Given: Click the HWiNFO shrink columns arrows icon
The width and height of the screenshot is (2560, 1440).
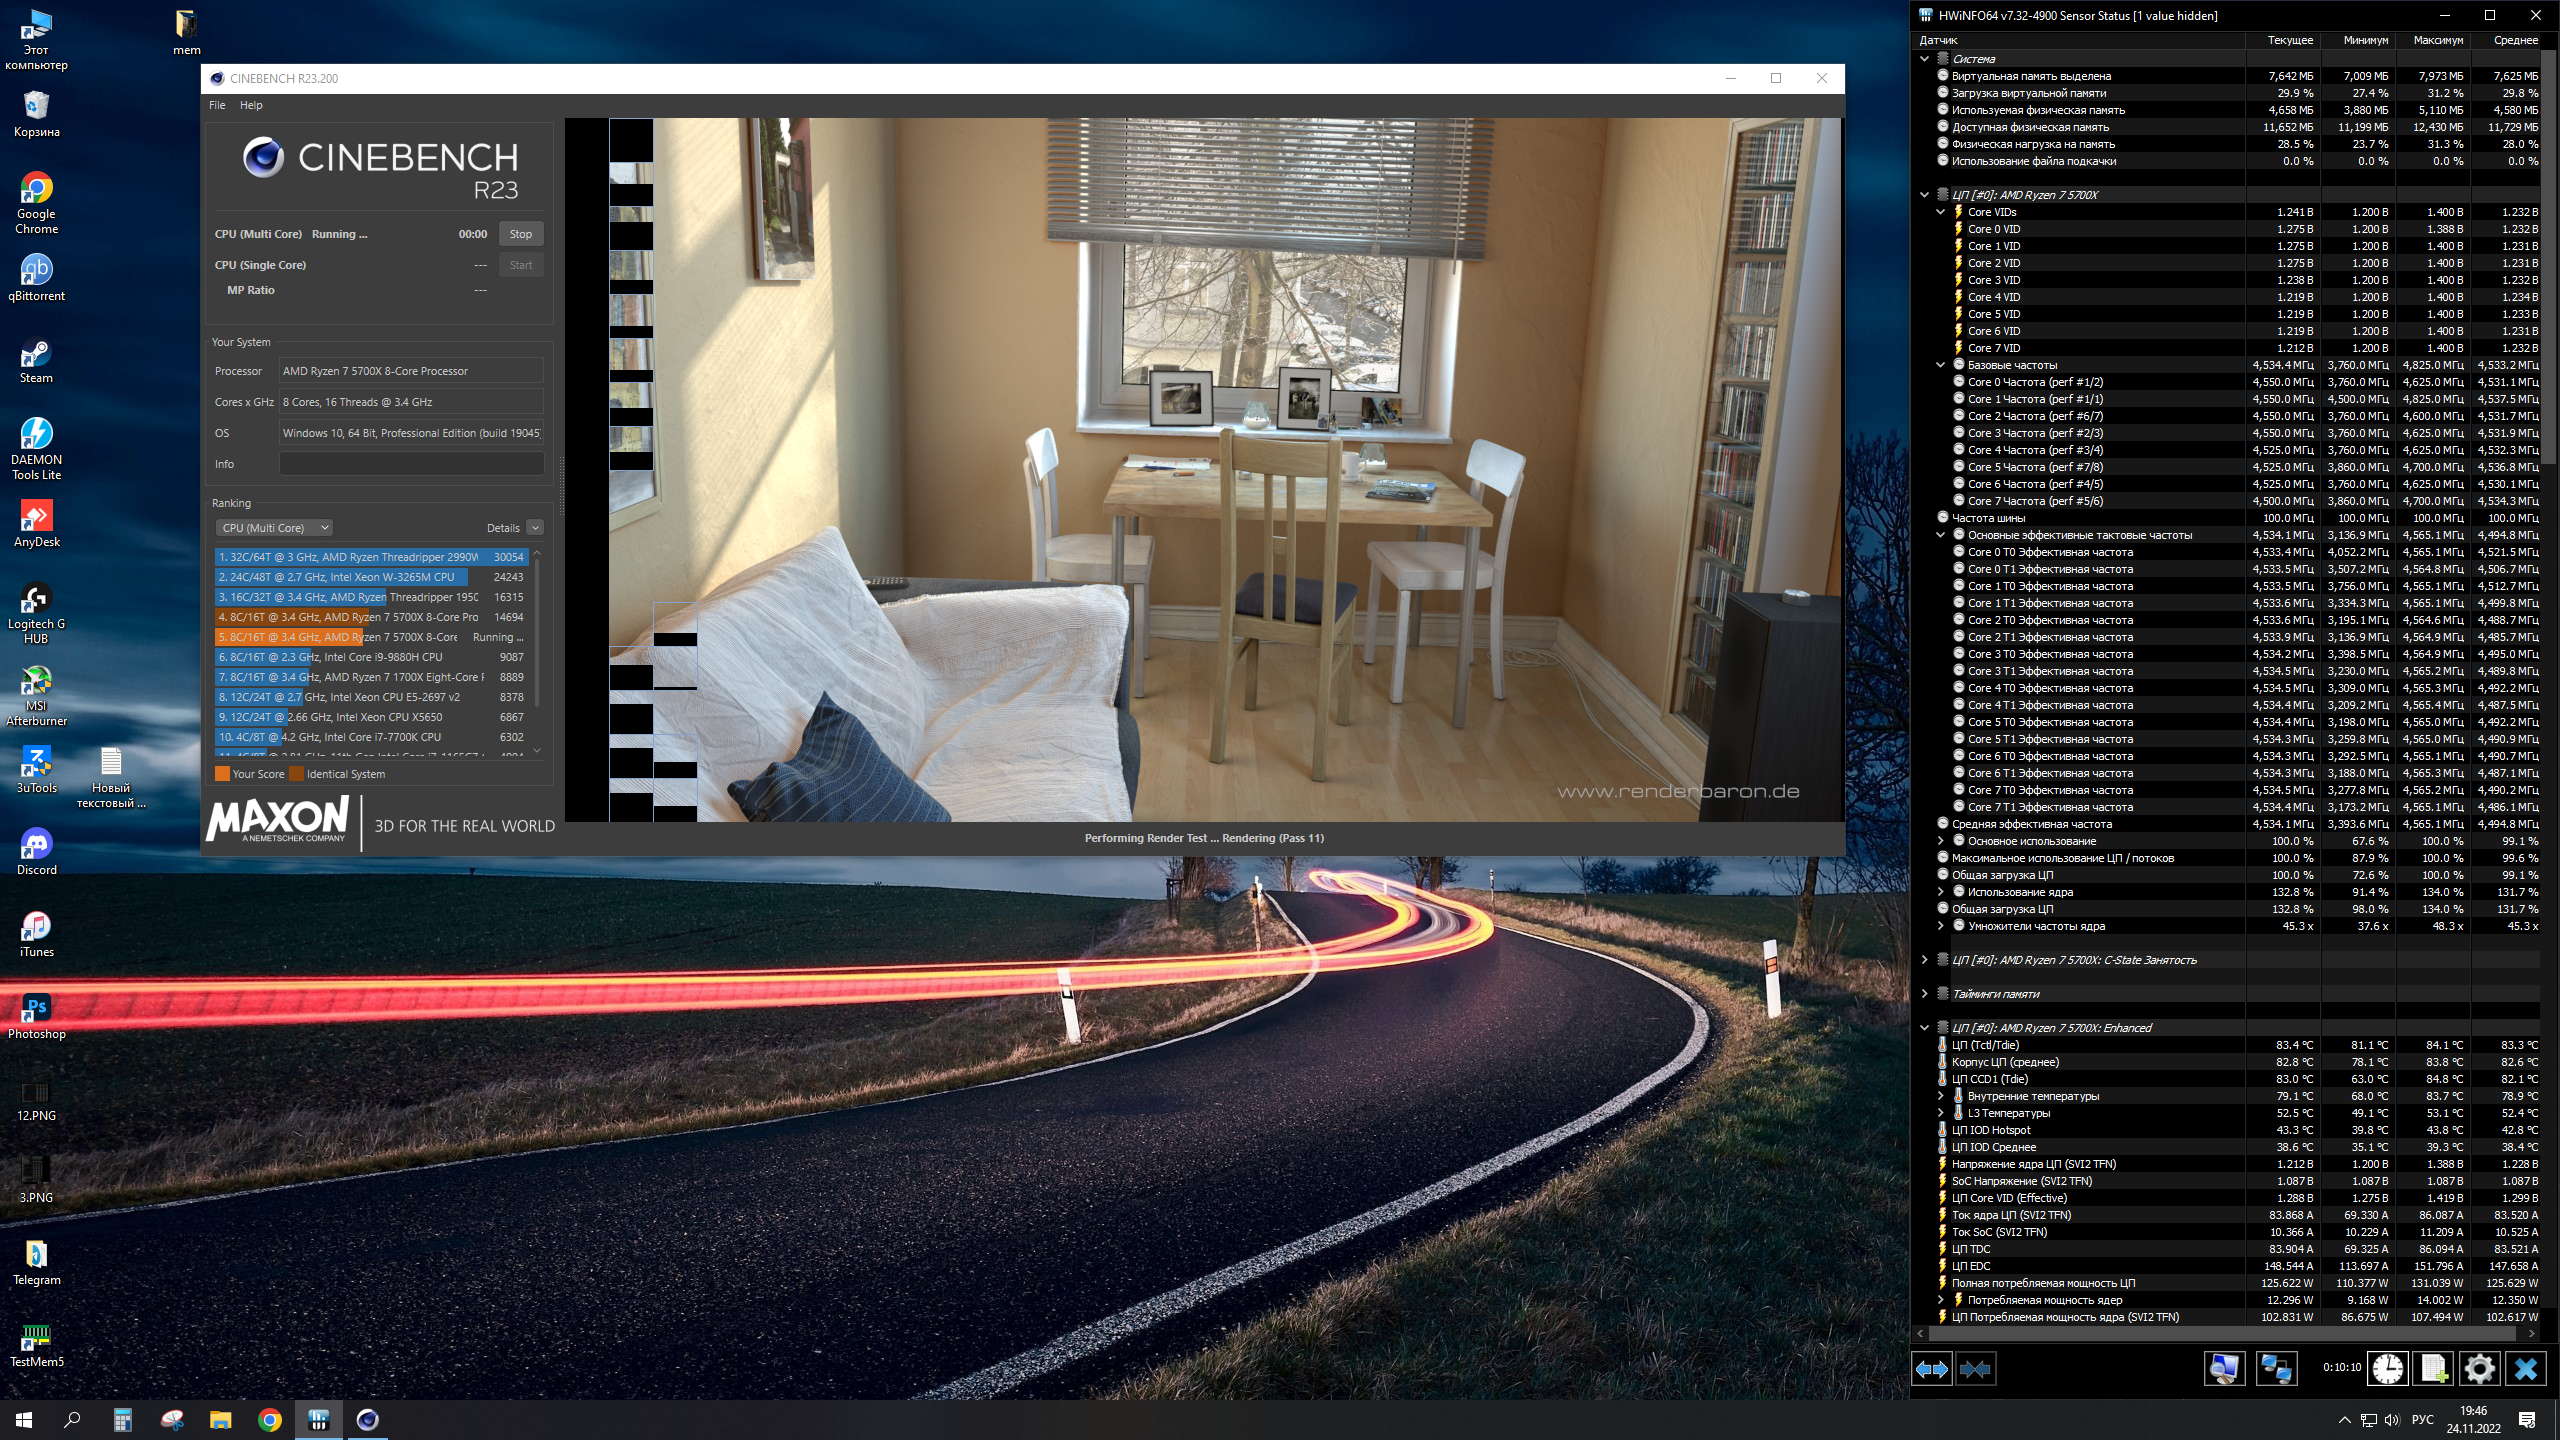Looking at the screenshot, I should pos(1975,1369).
